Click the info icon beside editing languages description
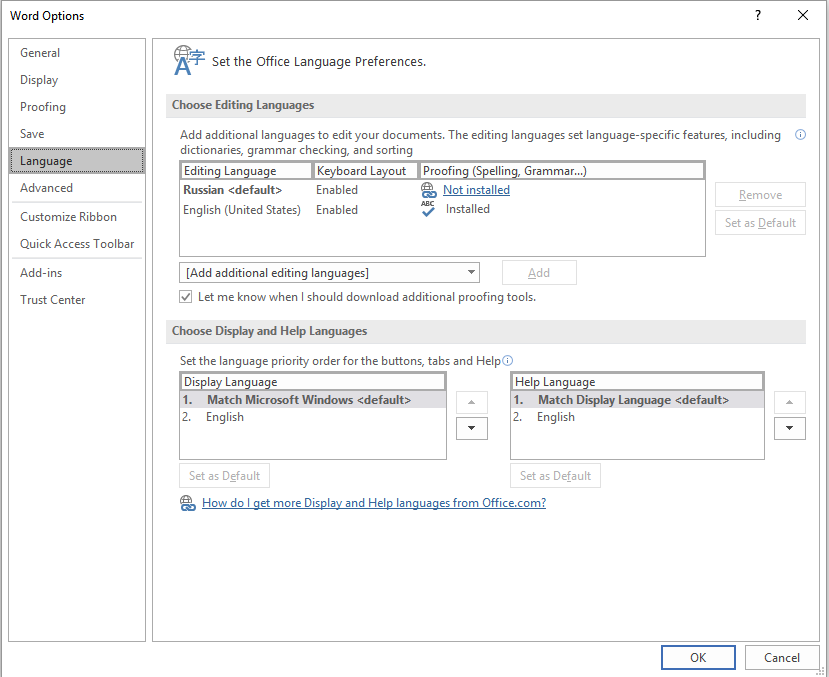The image size is (829, 677). (x=800, y=135)
